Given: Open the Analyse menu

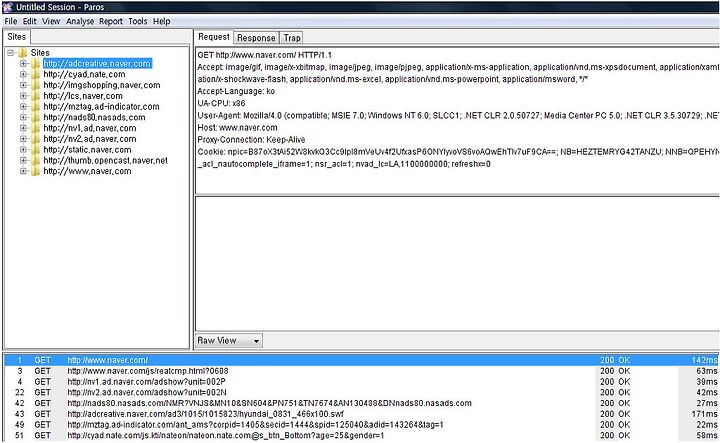Looking at the screenshot, I should pos(80,21).
